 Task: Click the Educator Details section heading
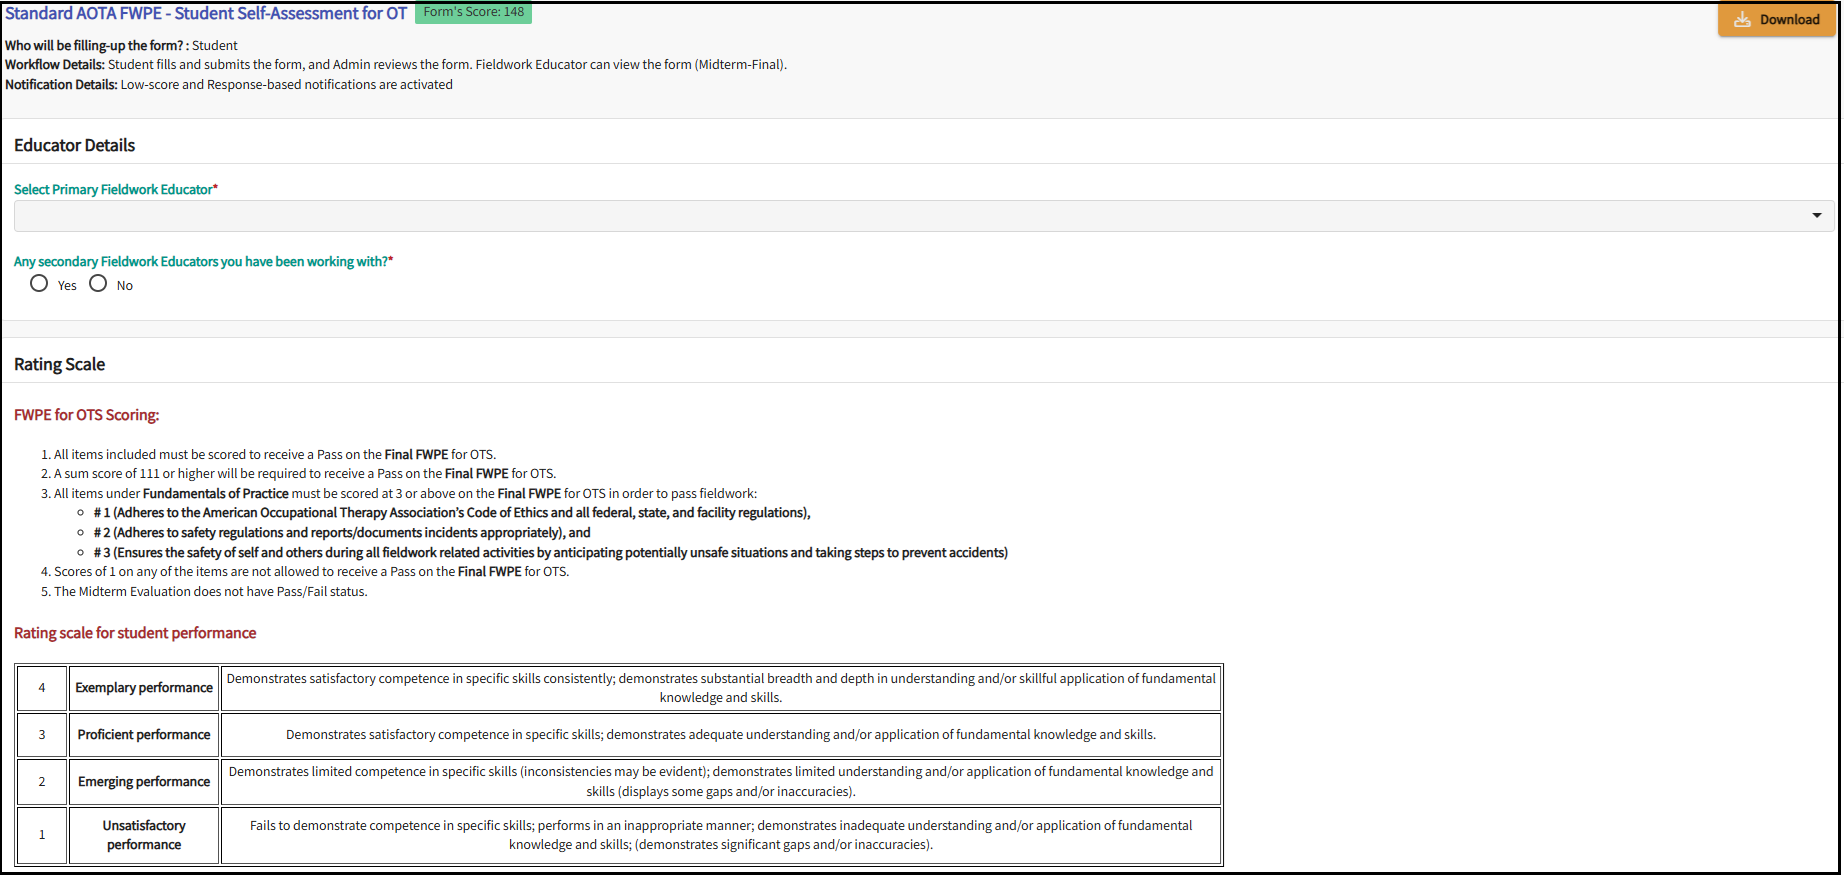pos(74,145)
